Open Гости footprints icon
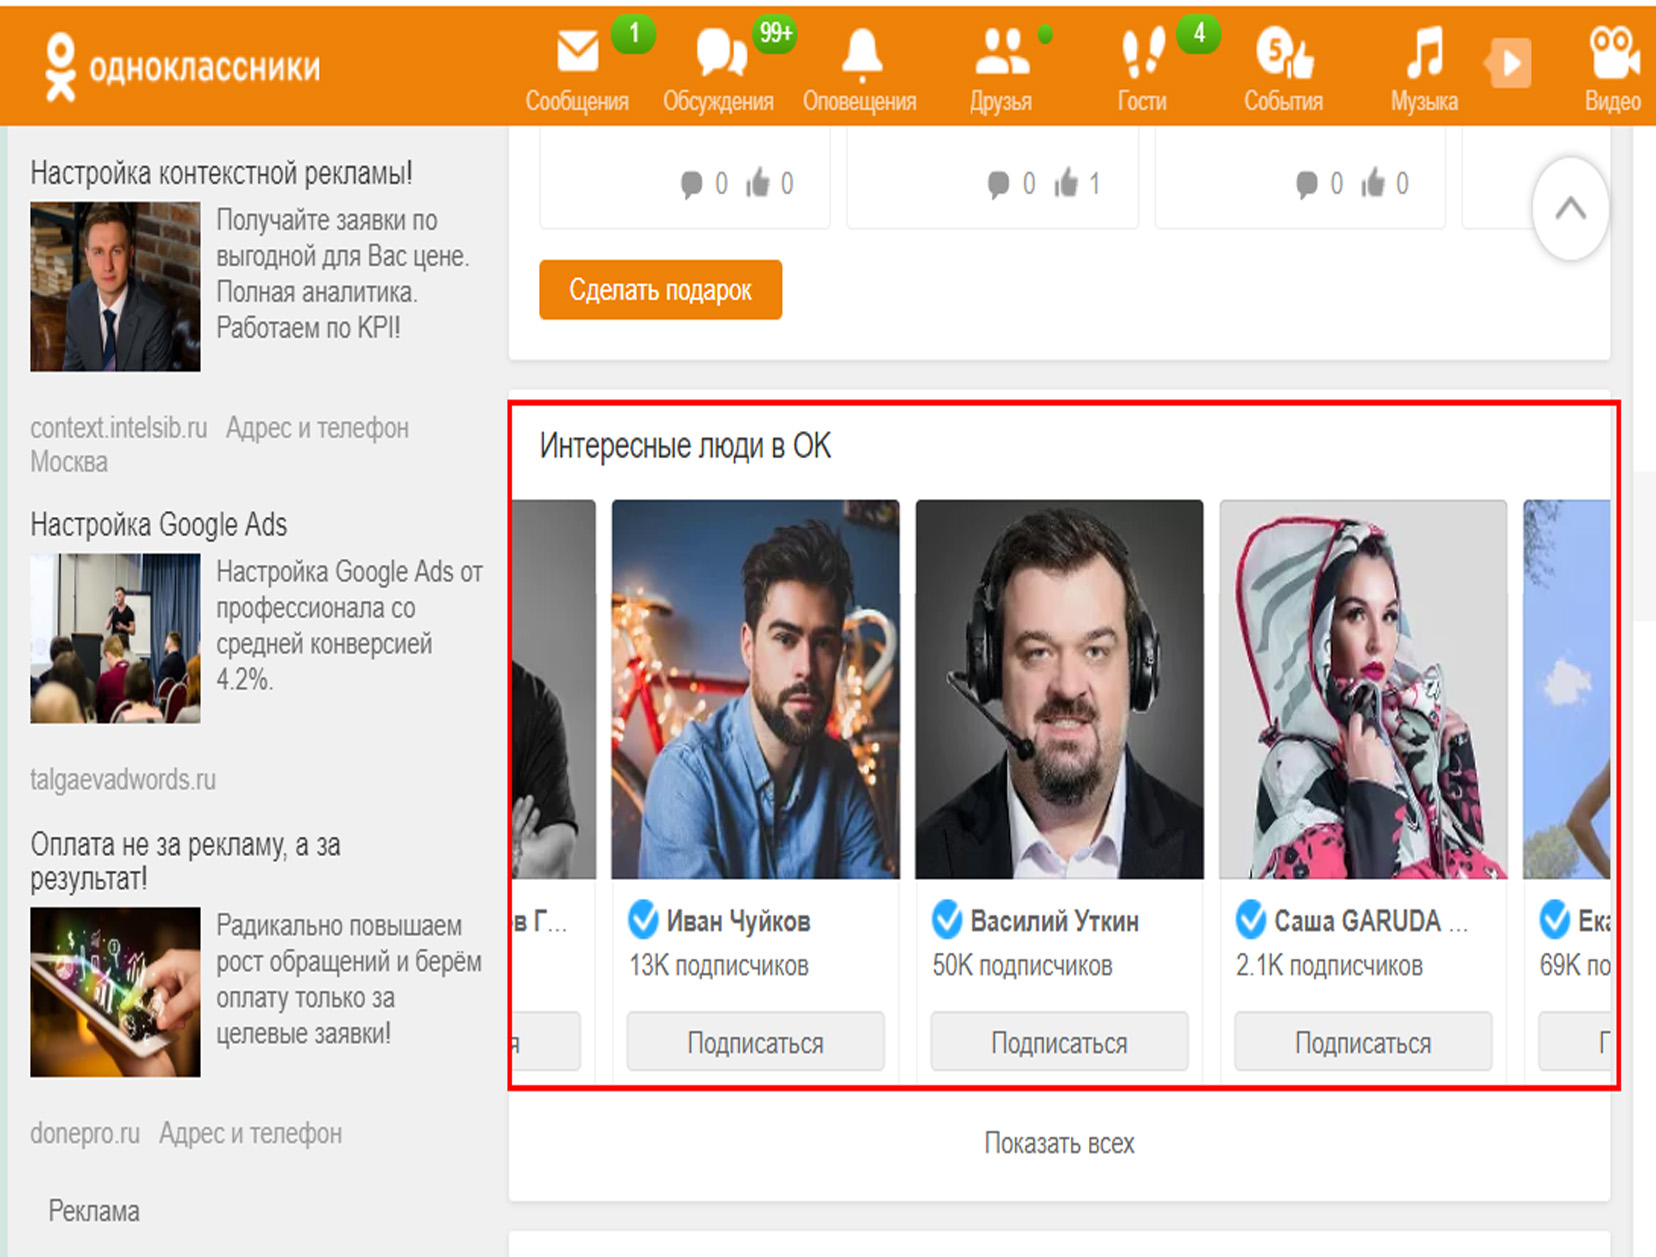 1142,53
